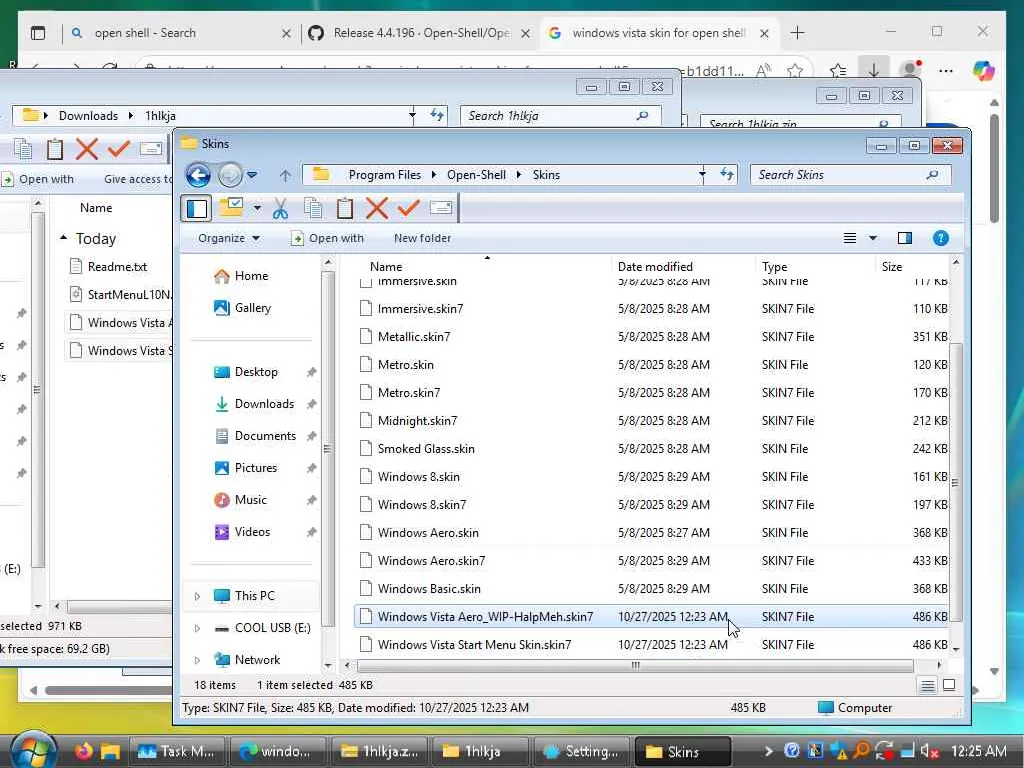Expand the Network tree node
The height and width of the screenshot is (768, 1024).
pyautogui.click(x=197, y=660)
